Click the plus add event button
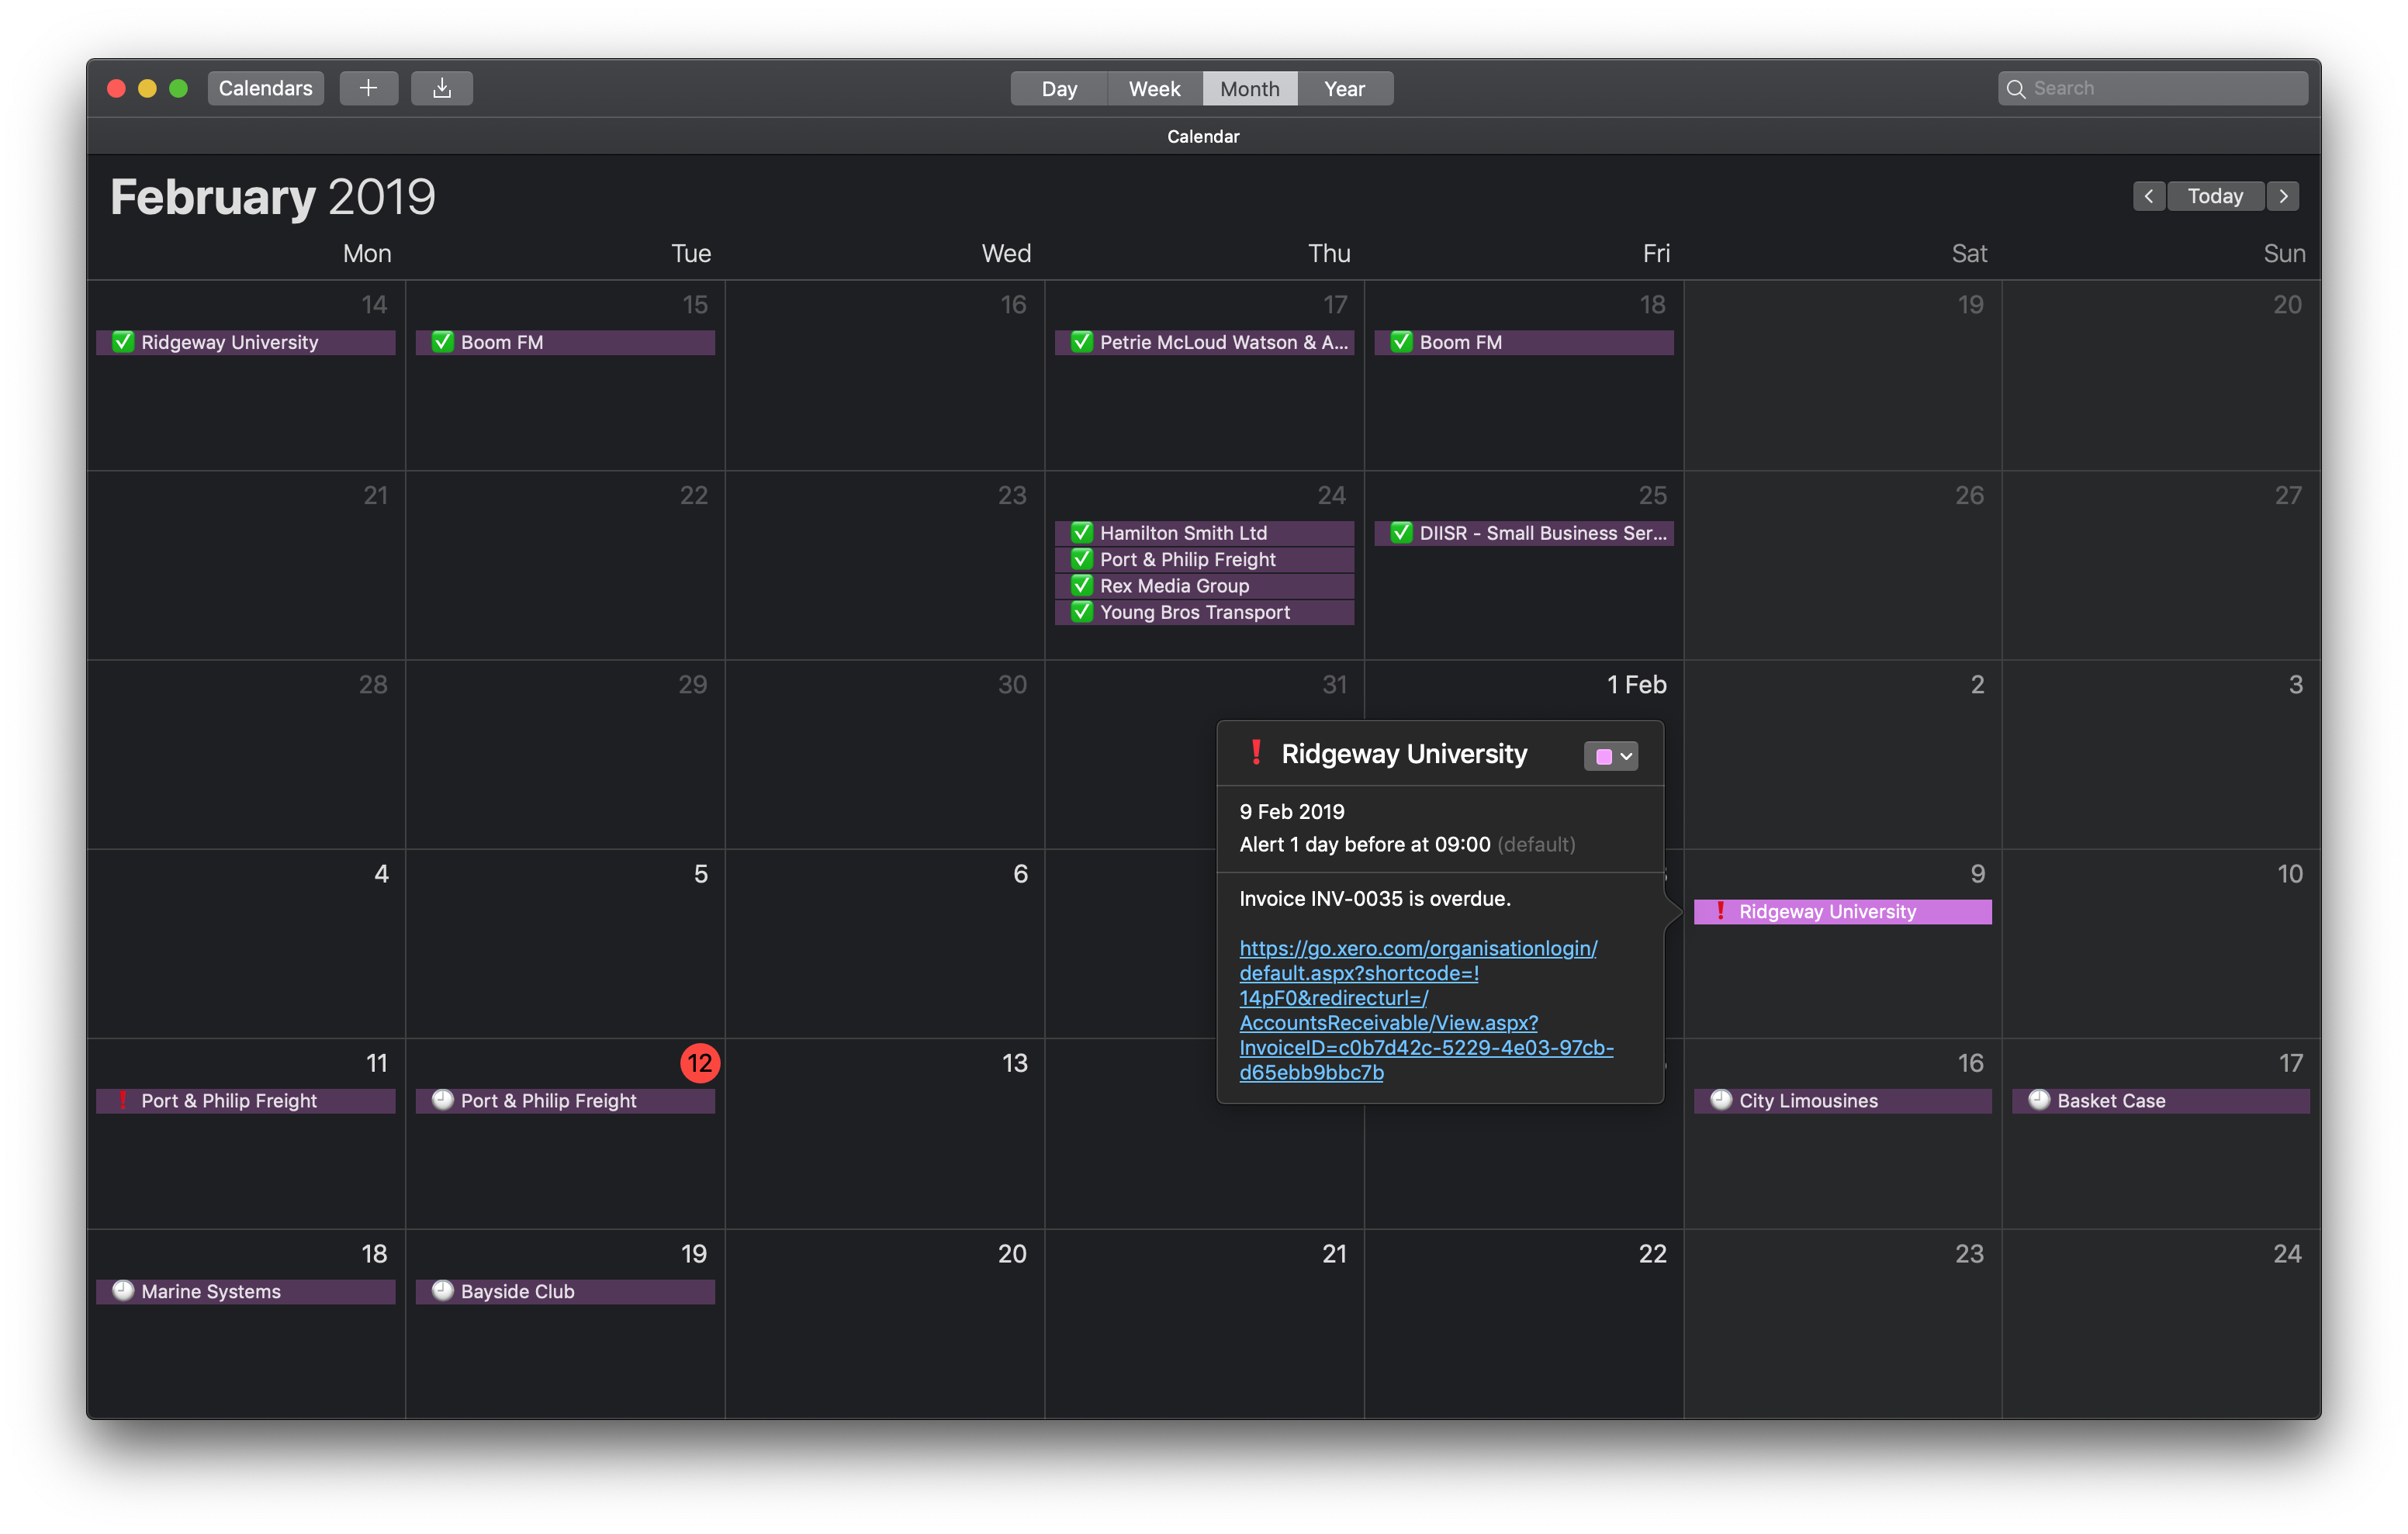Viewport: 2408px width, 1534px height. [368, 88]
